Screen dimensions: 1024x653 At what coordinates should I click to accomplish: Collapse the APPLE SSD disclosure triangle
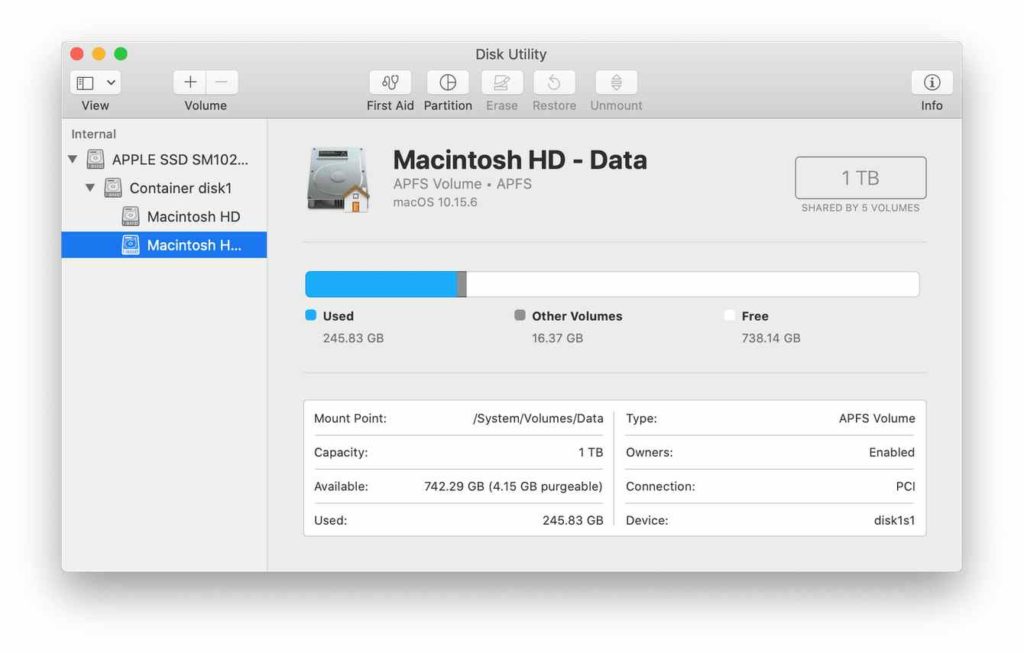(73, 159)
